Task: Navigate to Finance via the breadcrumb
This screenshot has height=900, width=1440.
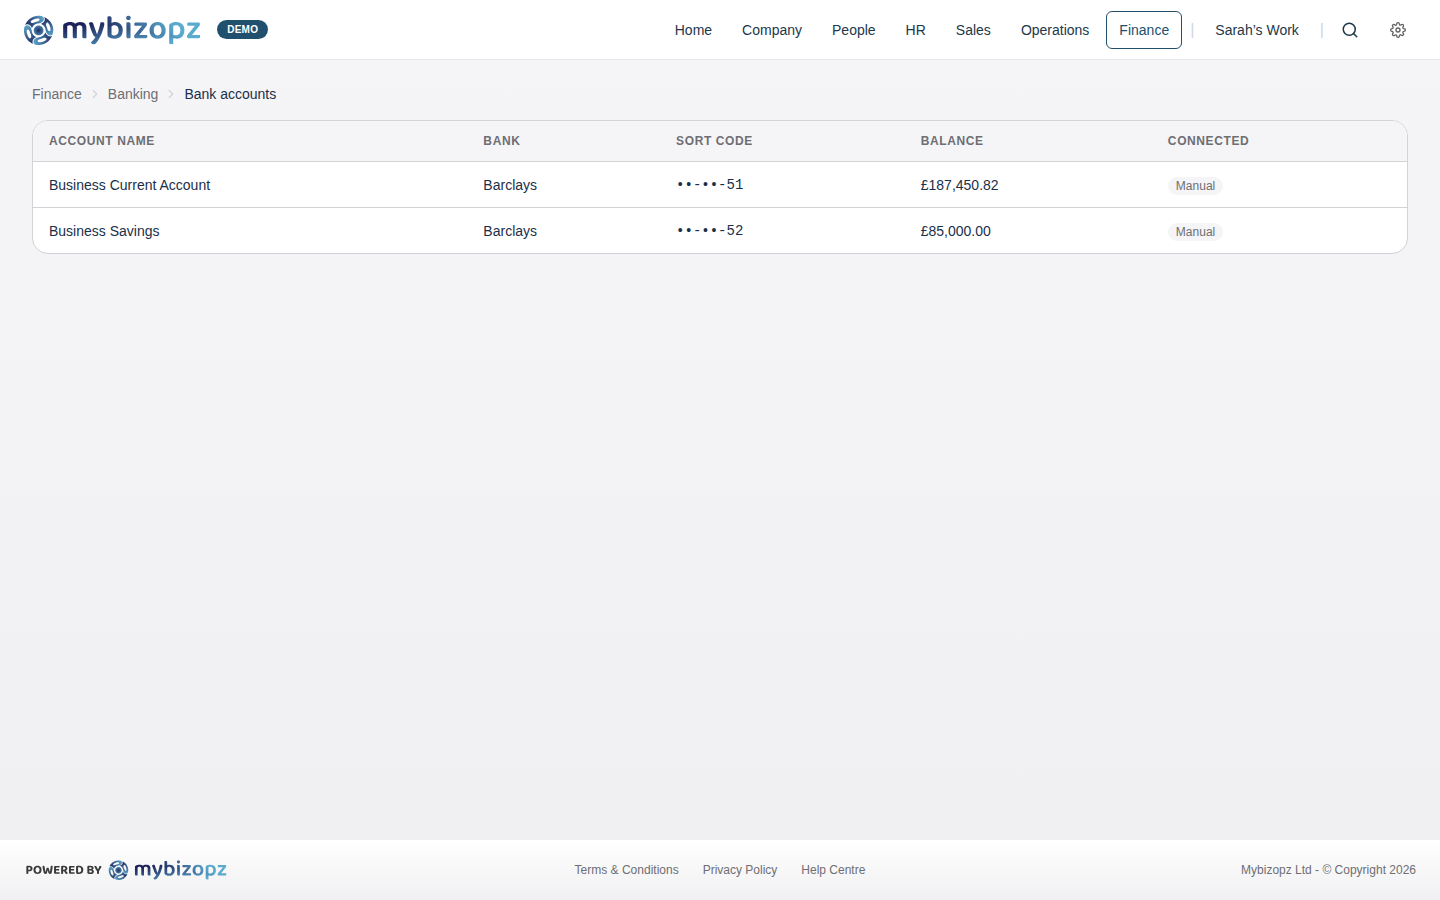Action: 56,93
